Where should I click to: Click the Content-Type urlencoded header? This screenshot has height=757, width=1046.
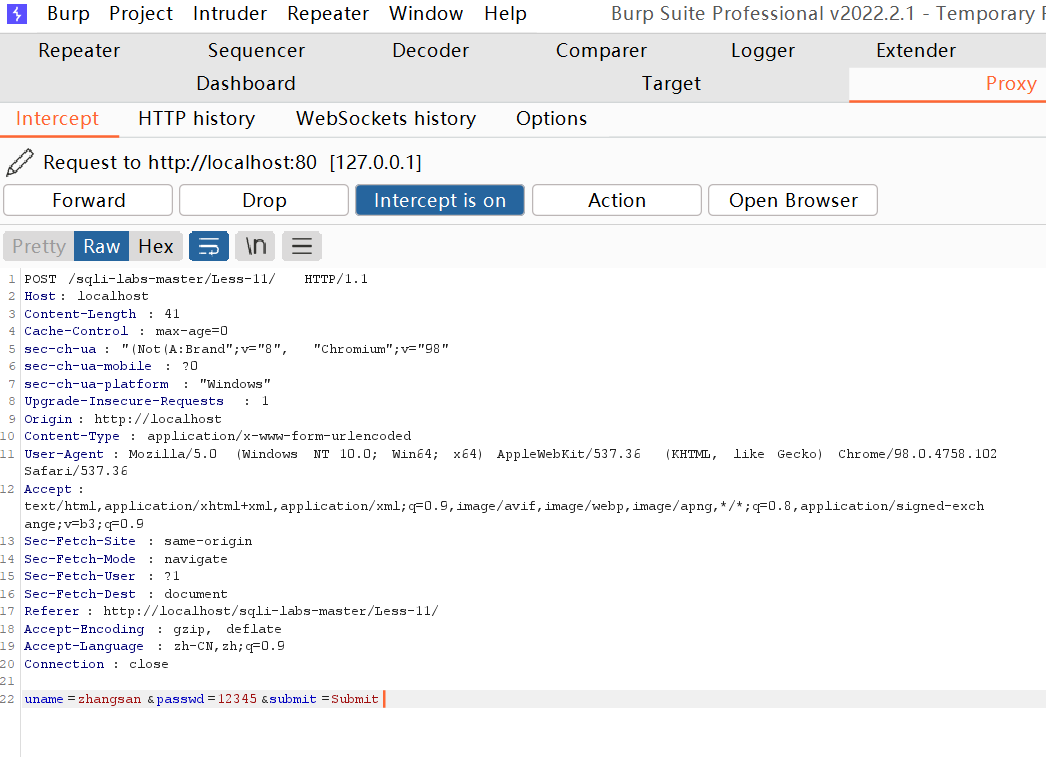point(217,436)
